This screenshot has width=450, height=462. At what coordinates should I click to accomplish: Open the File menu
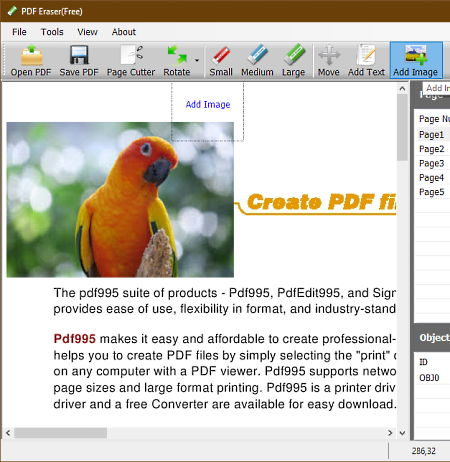[x=19, y=32]
